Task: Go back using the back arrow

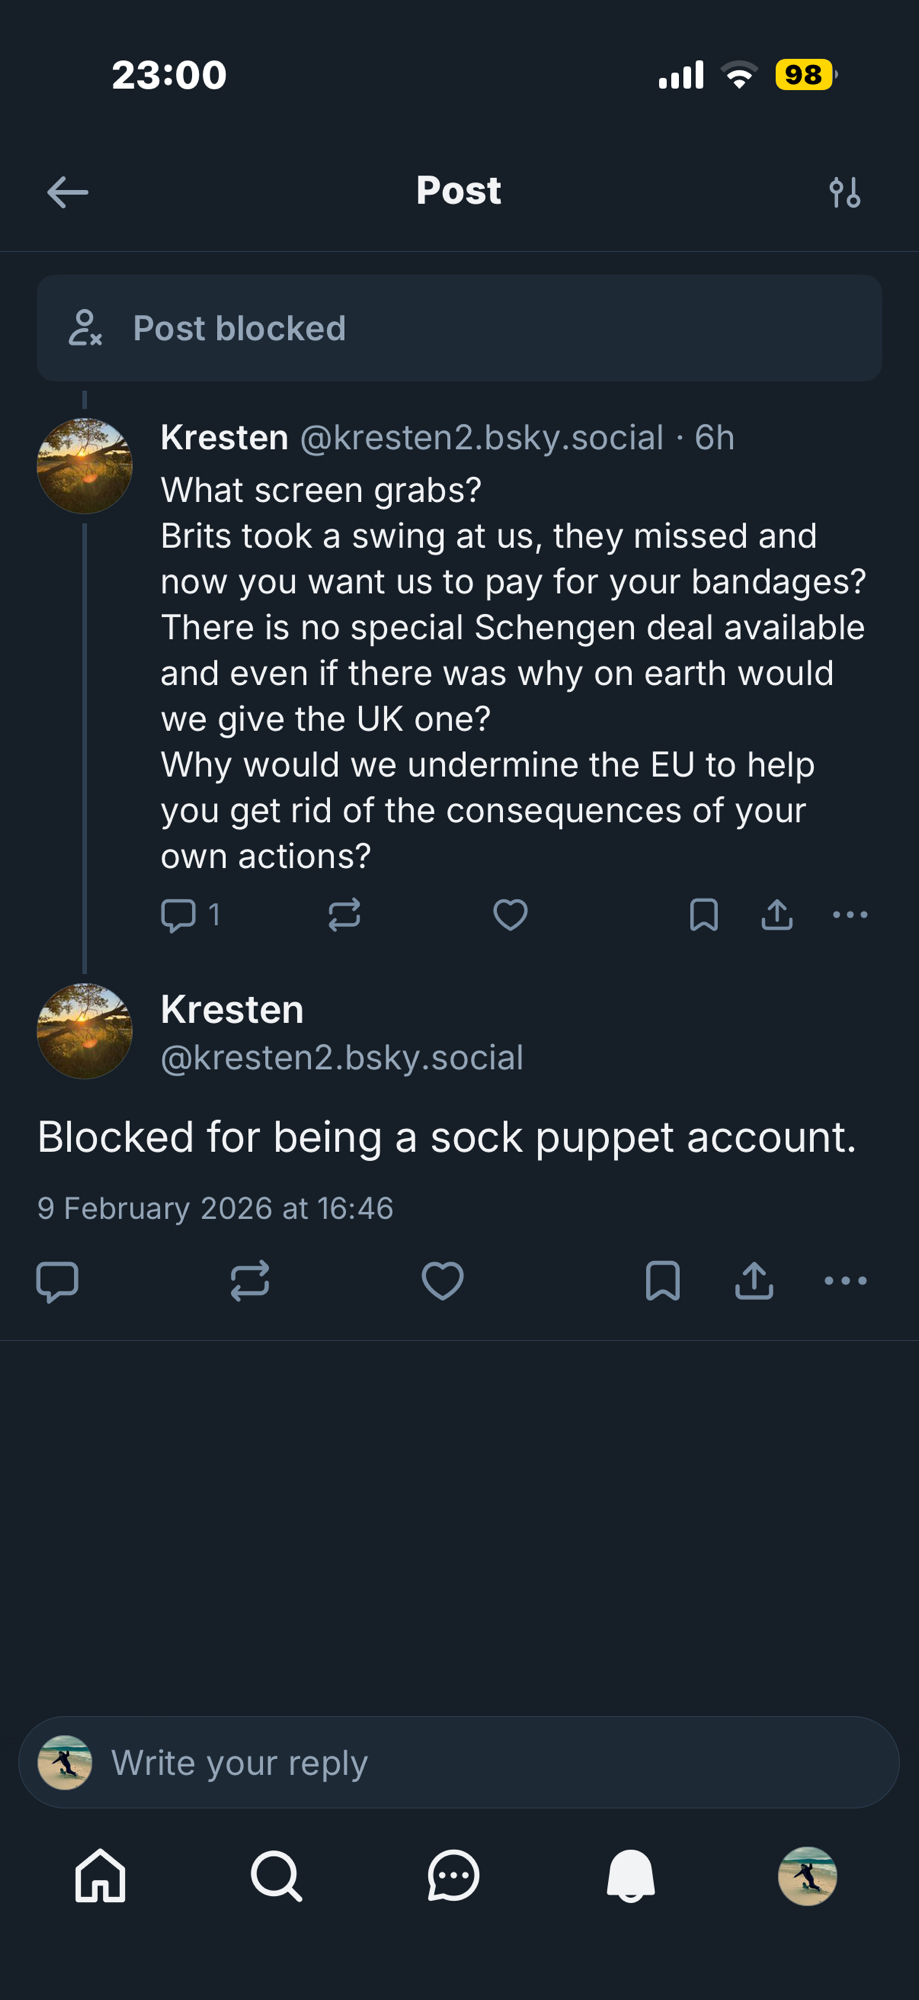Action: (68, 192)
